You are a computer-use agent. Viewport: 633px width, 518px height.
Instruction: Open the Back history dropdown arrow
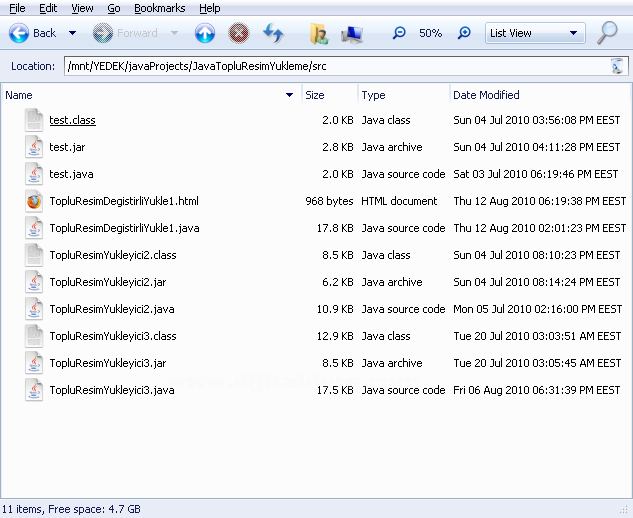tap(72, 33)
